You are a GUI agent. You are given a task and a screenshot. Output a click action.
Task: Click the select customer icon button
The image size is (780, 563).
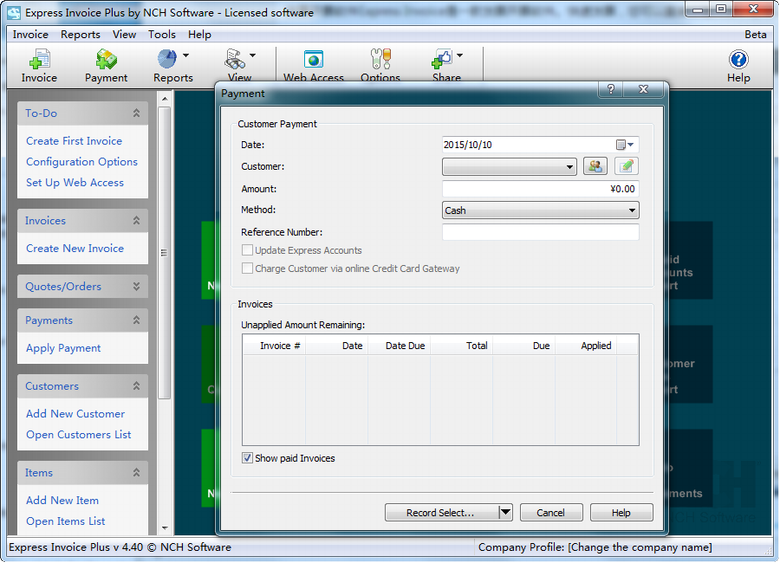click(595, 167)
